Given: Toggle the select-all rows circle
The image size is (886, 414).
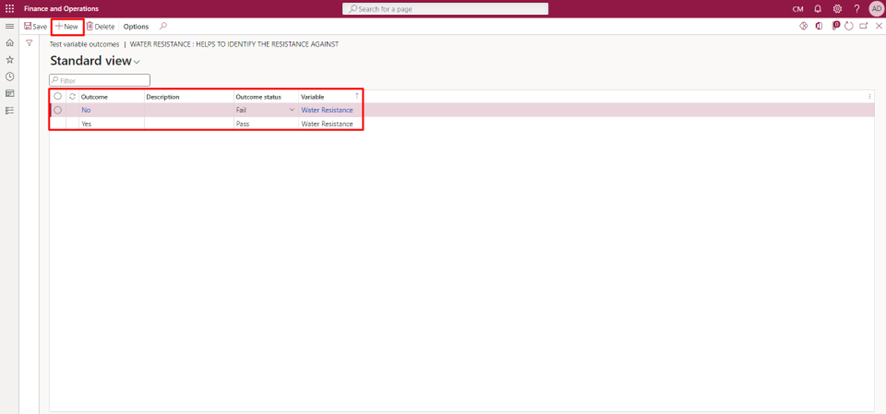Looking at the screenshot, I should click(58, 97).
